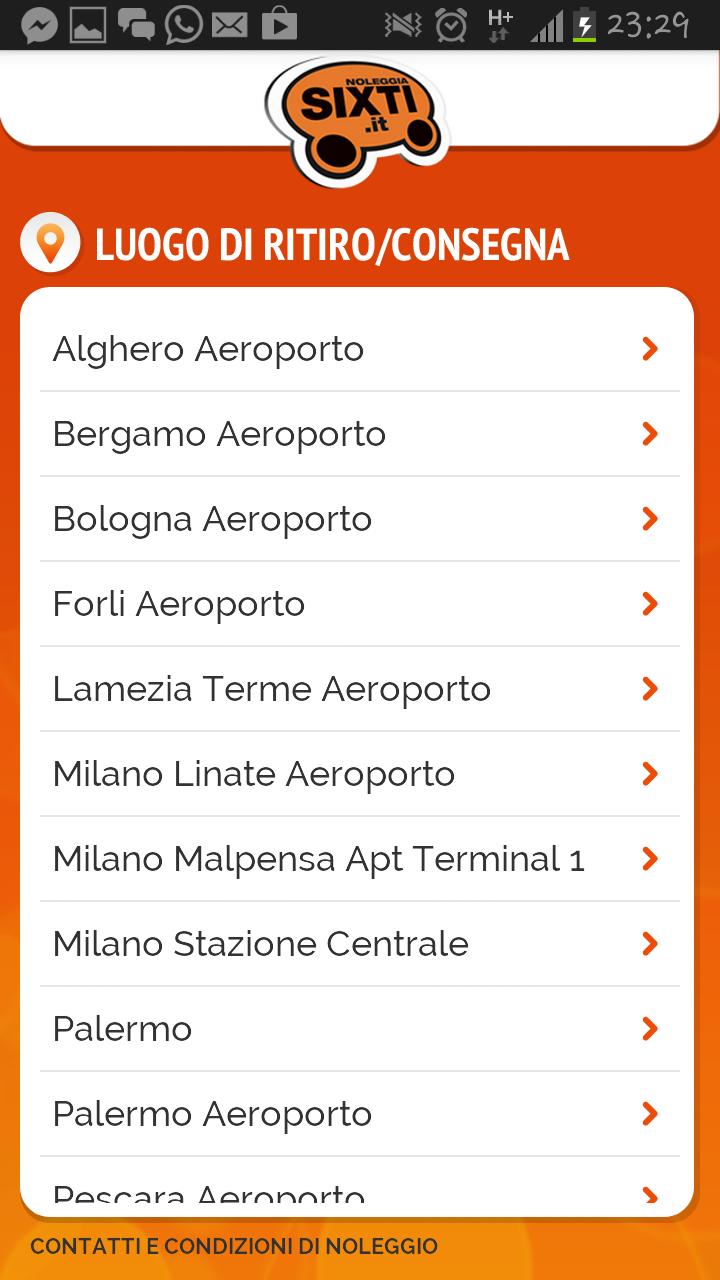Tap the Play Store notification icon
720x1280 pixels.
279,25
